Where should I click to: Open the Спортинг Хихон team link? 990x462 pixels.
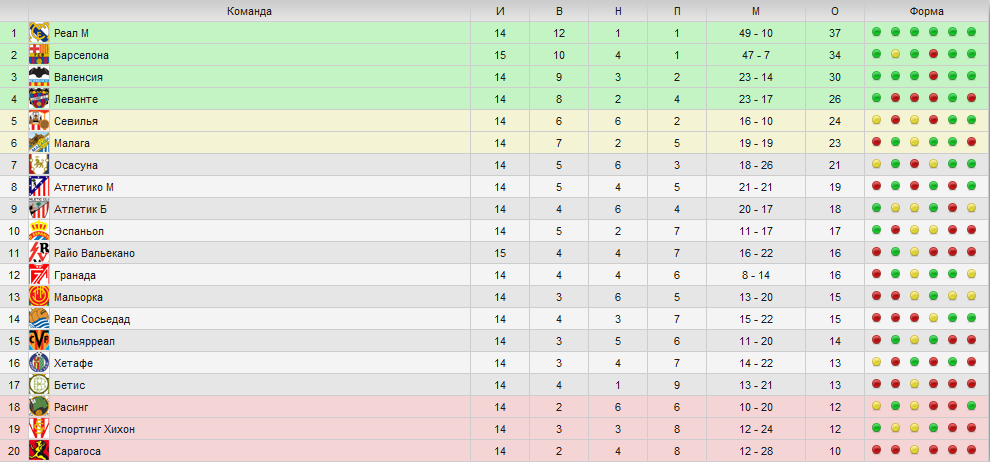94,429
